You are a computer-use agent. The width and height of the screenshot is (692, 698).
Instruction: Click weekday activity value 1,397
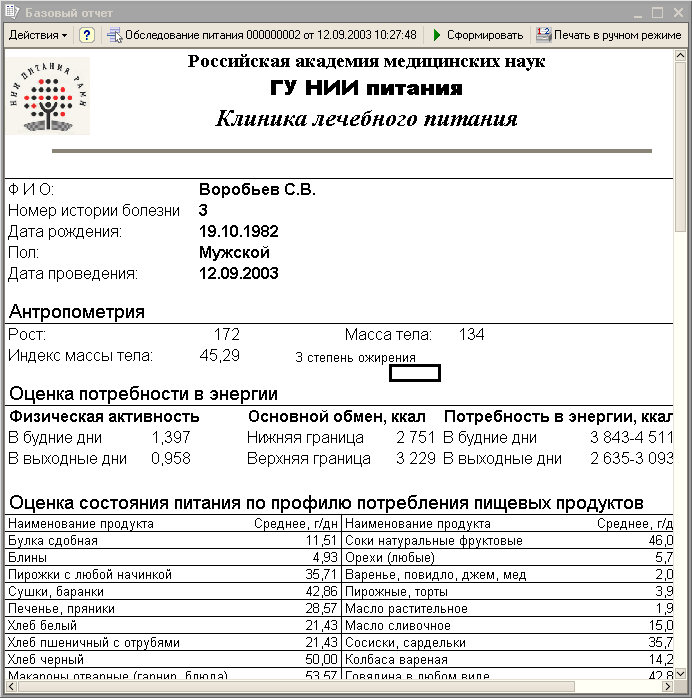tap(171, 438)
